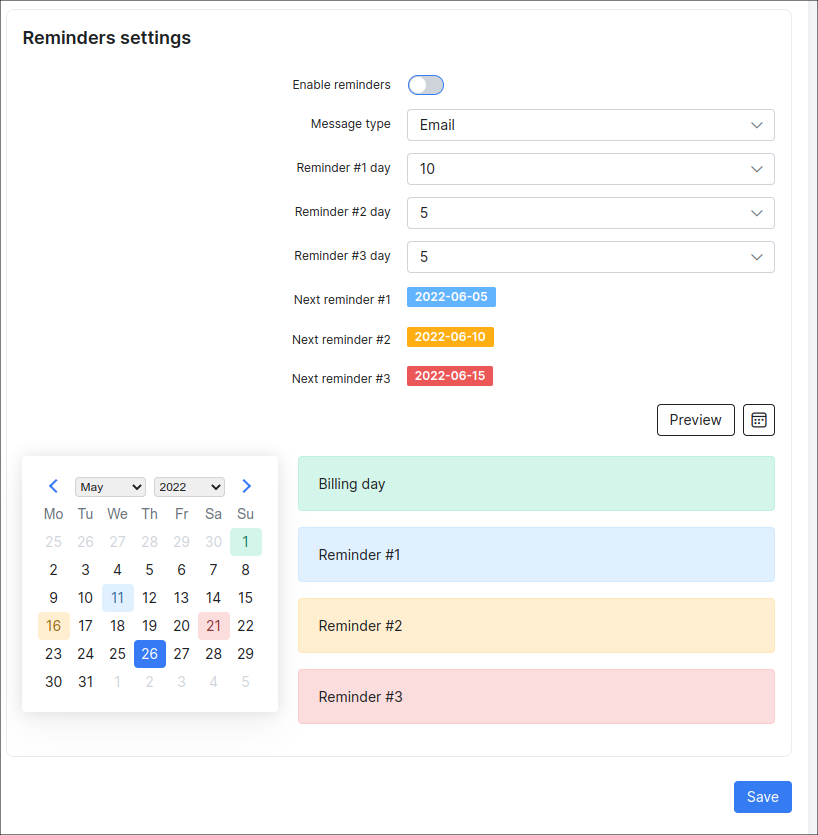Enable the reminders toggle switch
Viewport: 818px width, 835px height.
425,85
